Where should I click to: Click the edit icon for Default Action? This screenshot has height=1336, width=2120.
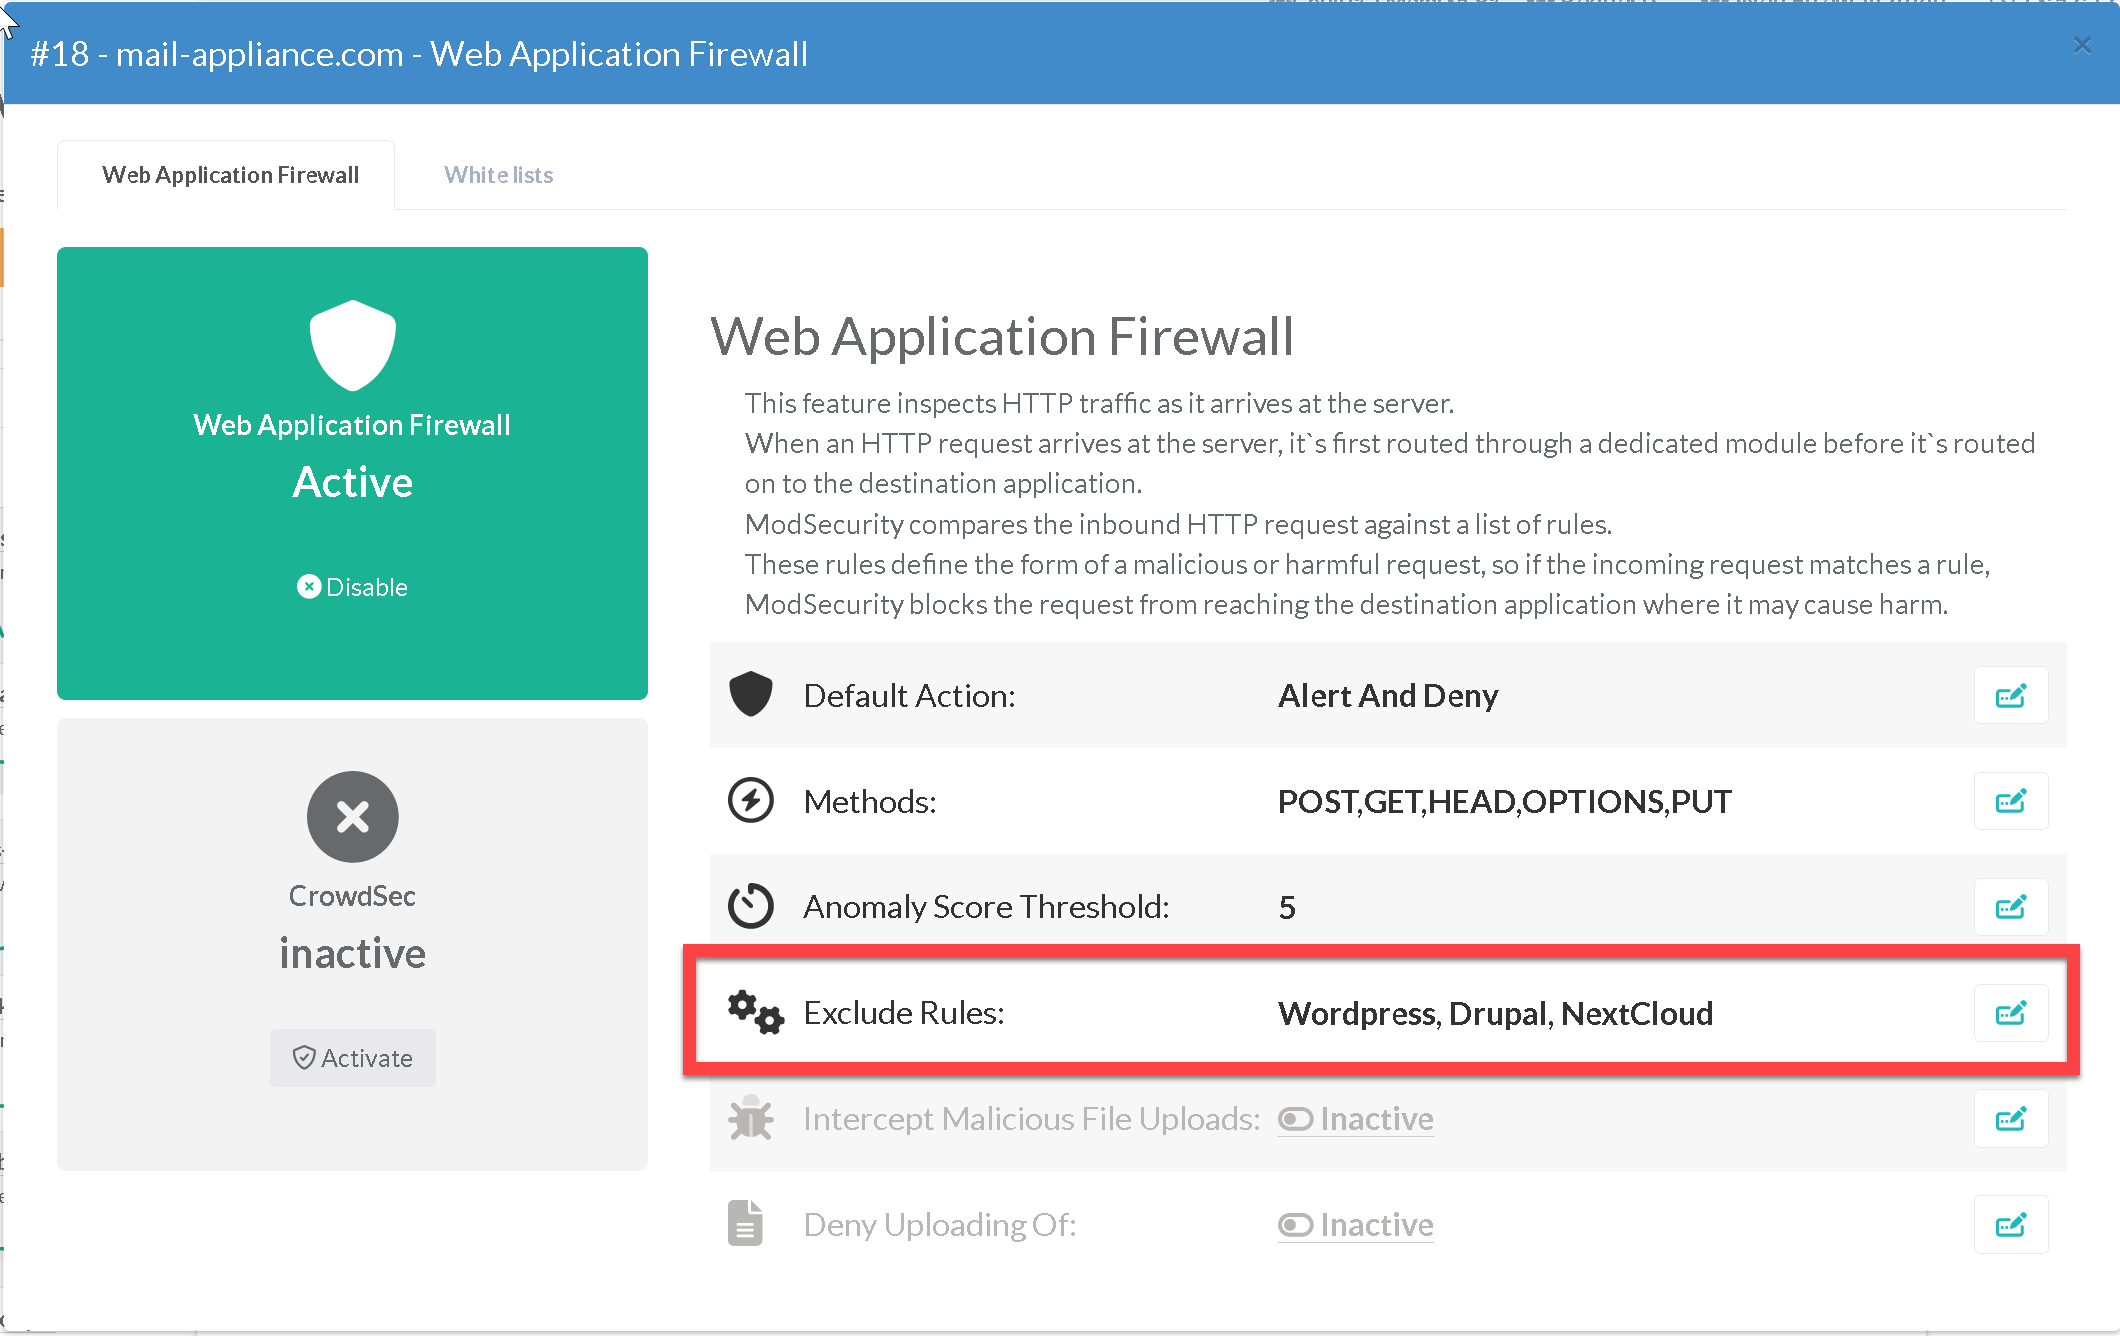pyautogui.click(x=2010, y=696)
